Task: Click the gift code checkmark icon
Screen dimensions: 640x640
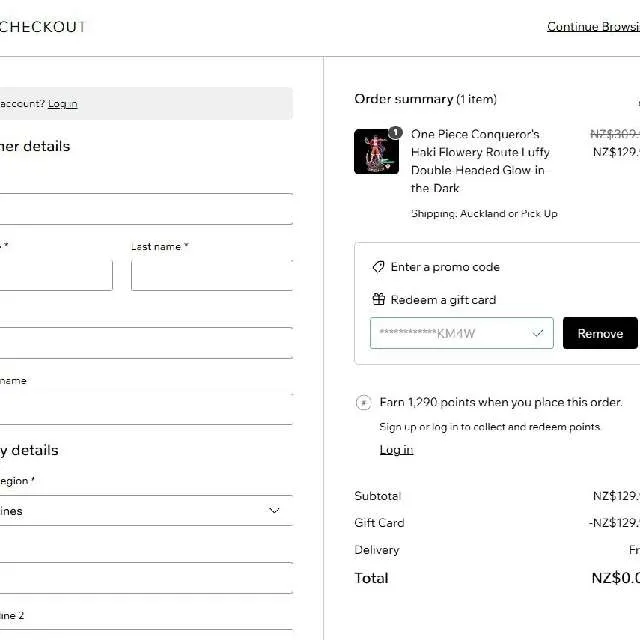Action: [538, 333]
